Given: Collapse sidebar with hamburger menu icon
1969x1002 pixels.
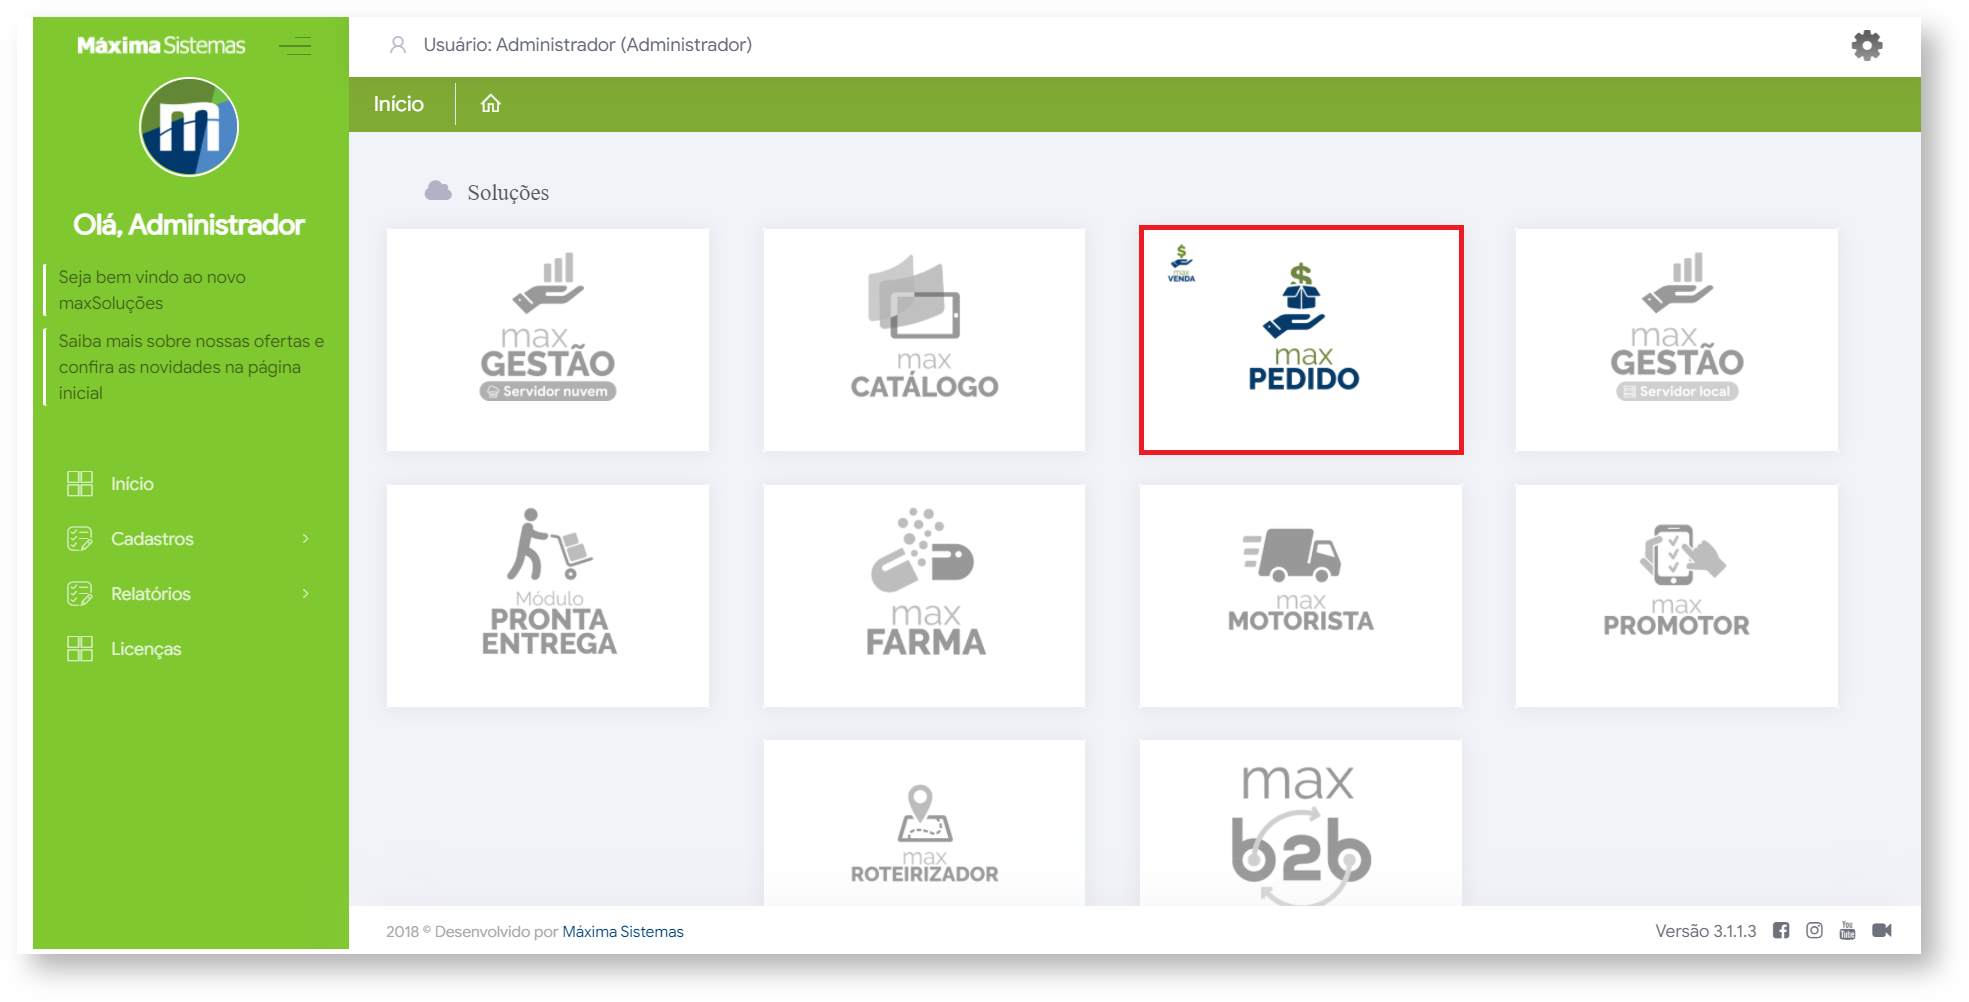Looking at the screenshot, I should [295, 46].
